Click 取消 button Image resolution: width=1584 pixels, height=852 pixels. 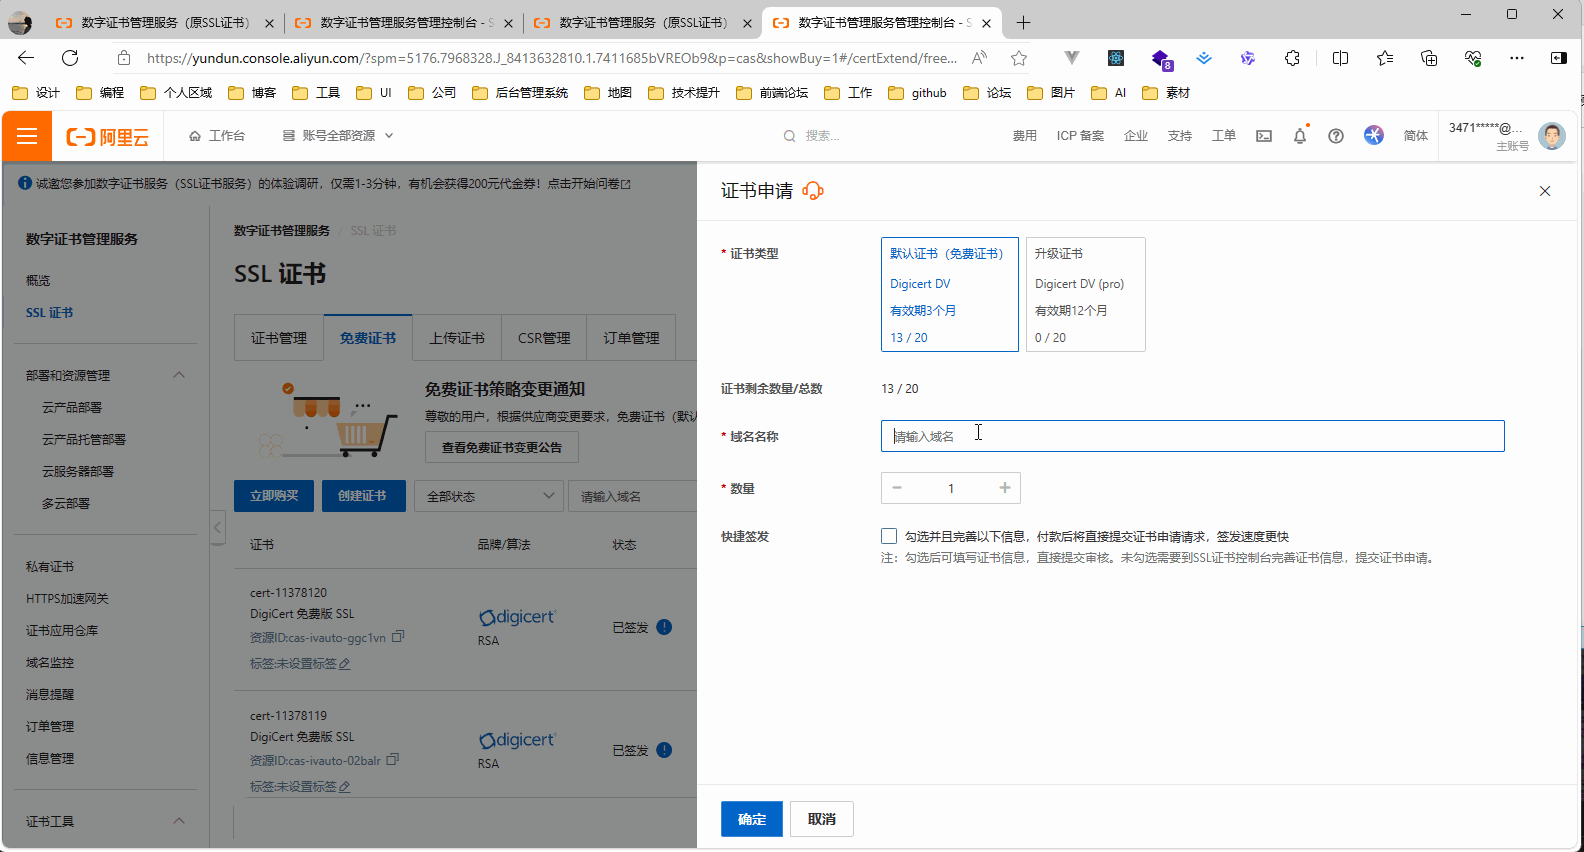coord(822,819)
